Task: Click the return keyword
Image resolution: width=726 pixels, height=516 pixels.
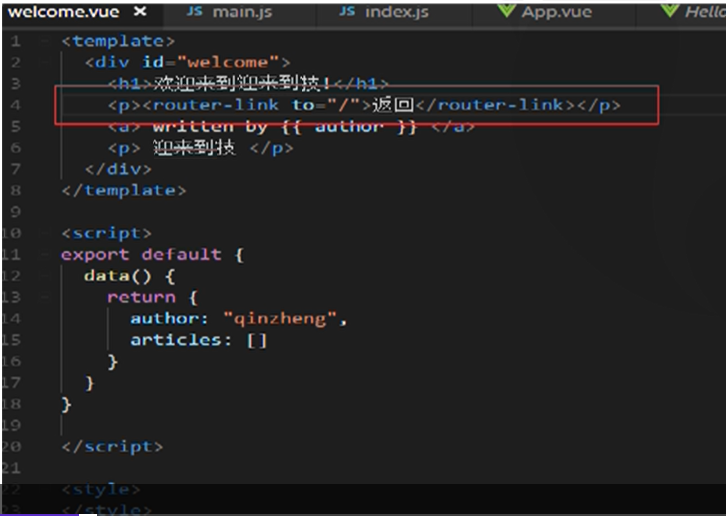Action: pos(141,297)
